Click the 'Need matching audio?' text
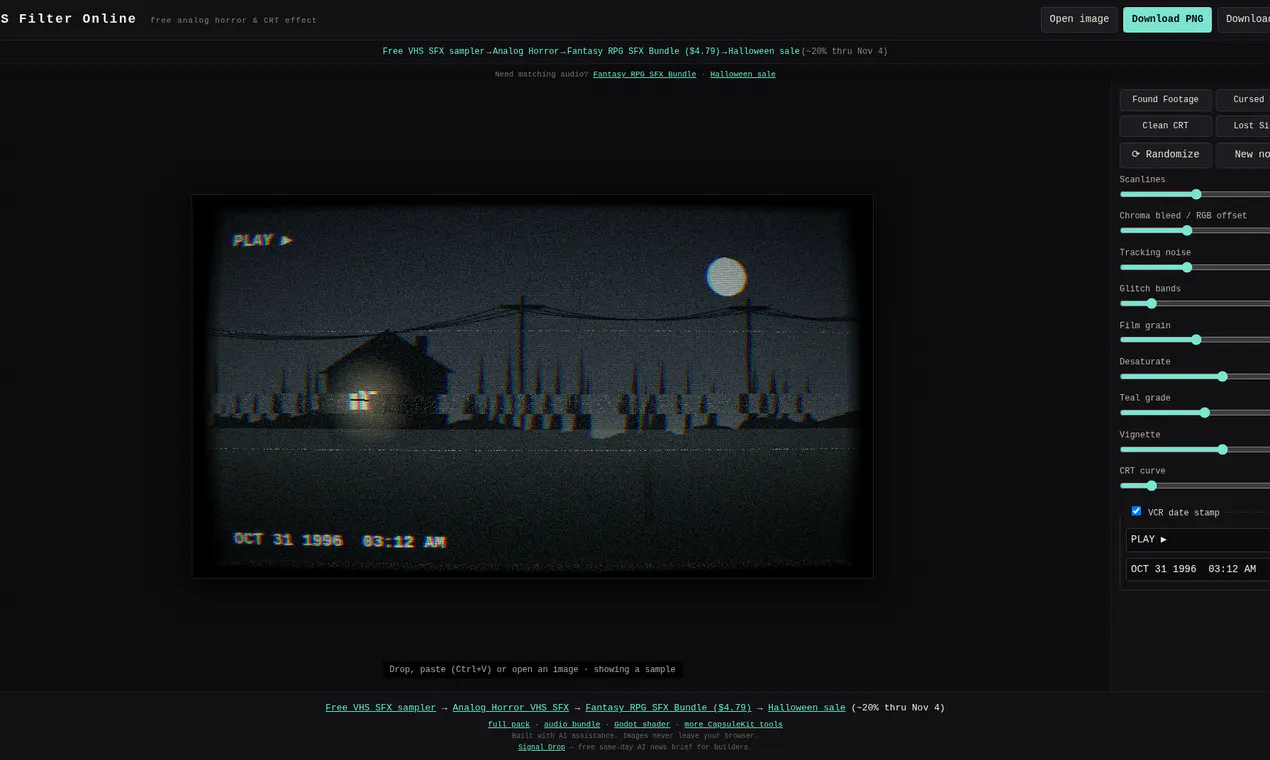Image resolution: width=1270 pixels, height=760 pixels. [x=540, y=74]
